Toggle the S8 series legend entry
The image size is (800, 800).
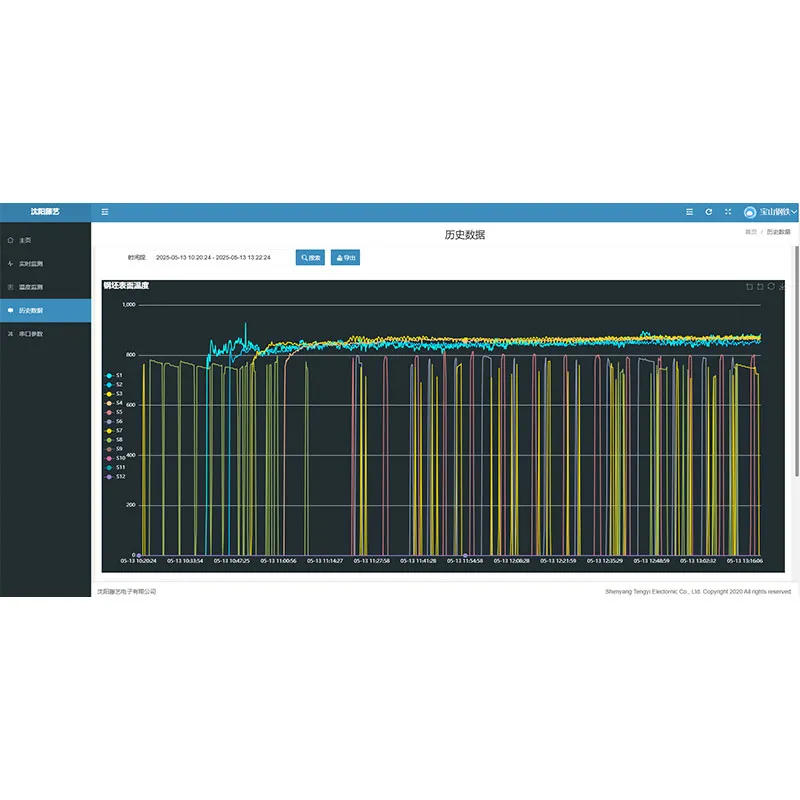pos(115,439)
